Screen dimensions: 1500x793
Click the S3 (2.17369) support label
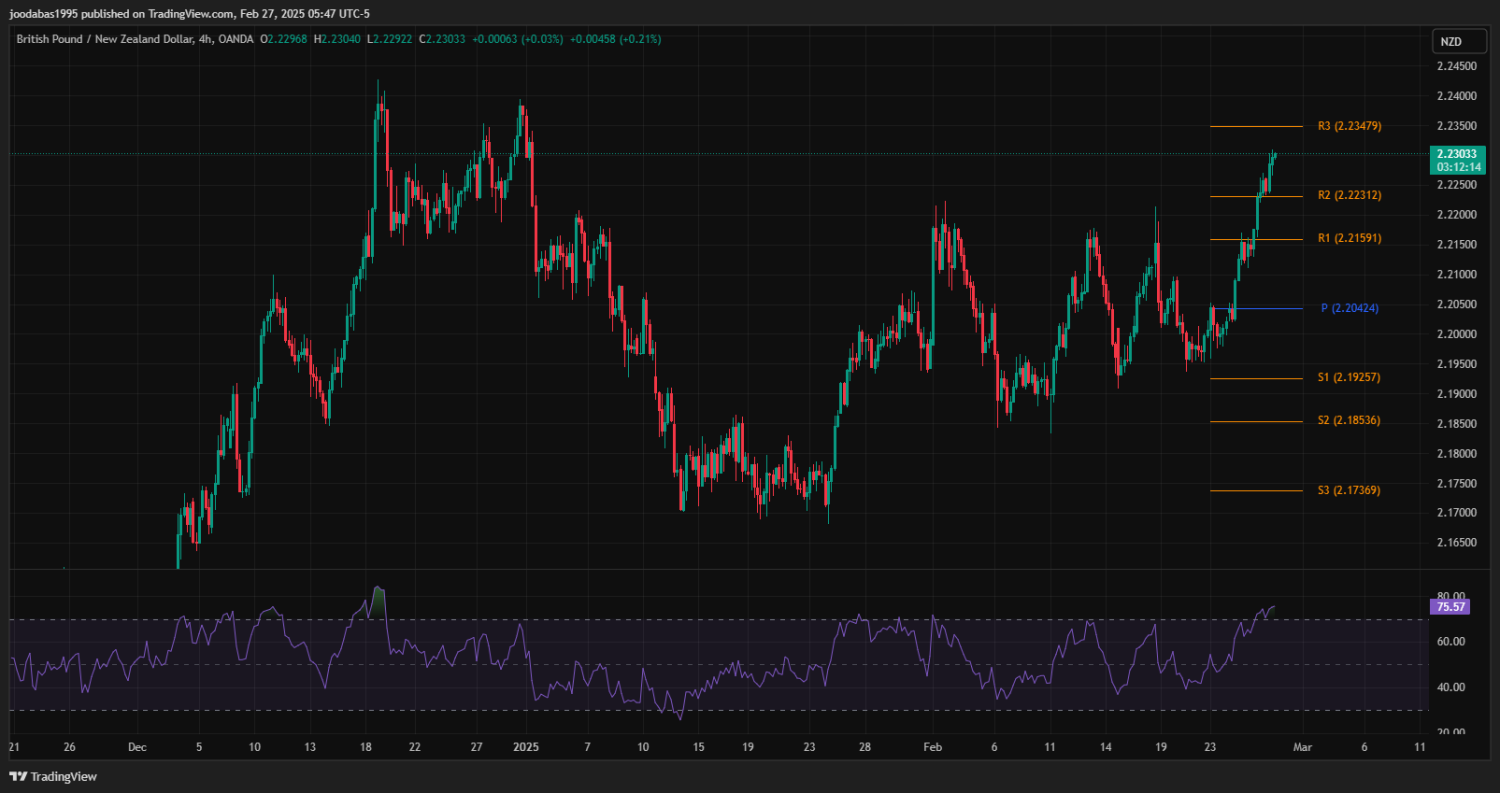coord(1349,490)
